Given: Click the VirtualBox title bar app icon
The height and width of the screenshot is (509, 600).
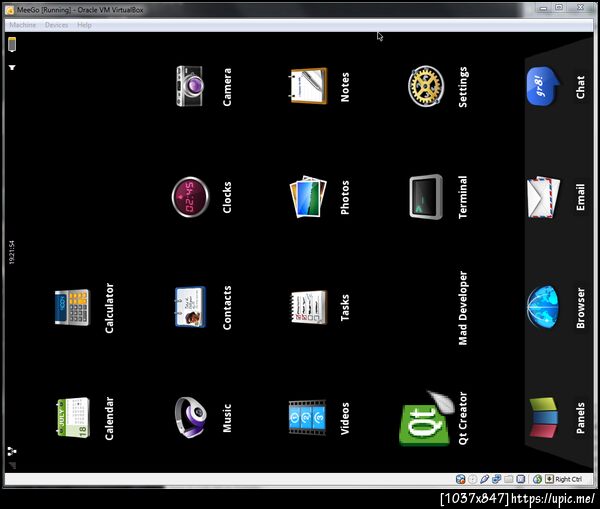Looking at the screenshot, I should (x=10, y=10).
